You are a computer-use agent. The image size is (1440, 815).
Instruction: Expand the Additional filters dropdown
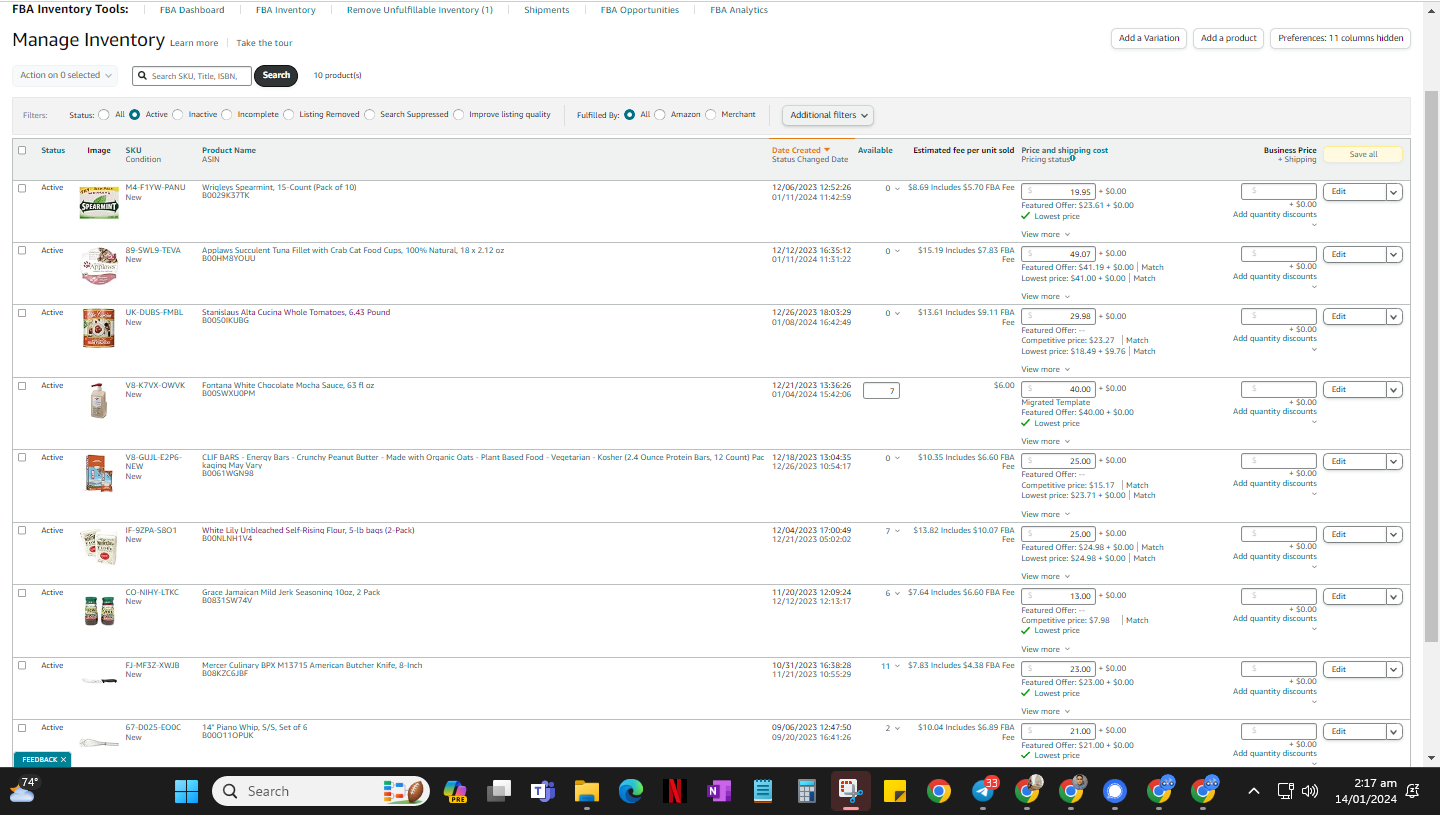click(x=827, y=115)
